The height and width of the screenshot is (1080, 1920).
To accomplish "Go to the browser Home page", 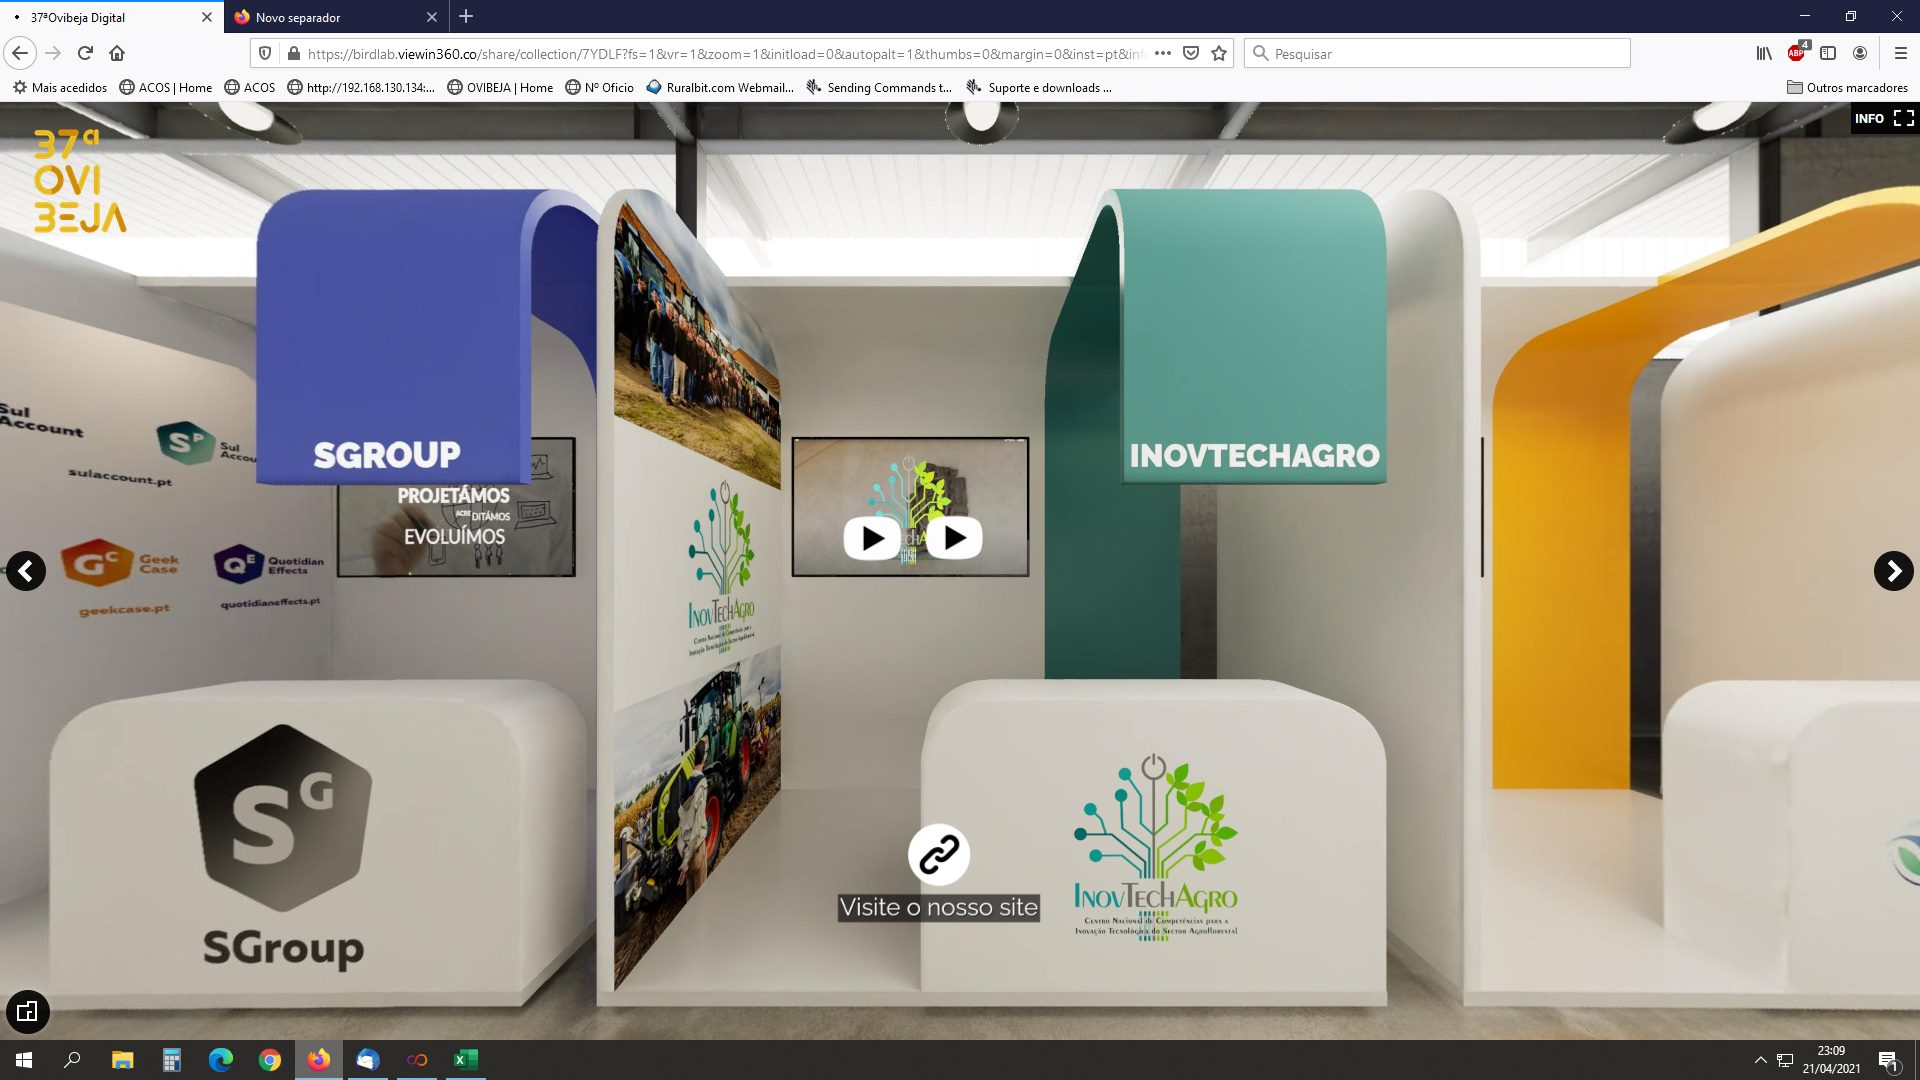I will (x=117, y=53).
